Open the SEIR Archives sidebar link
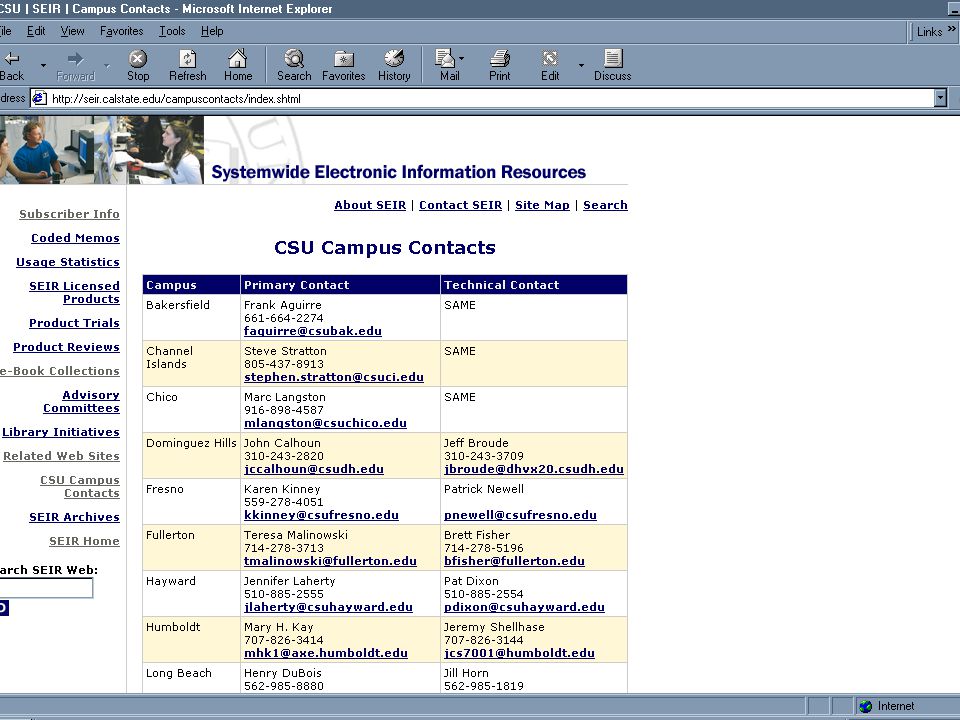The height and width of the screenshot is (720, 960). click(x=74, y=517)
